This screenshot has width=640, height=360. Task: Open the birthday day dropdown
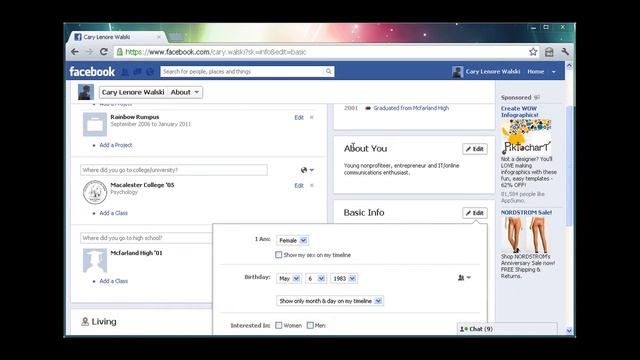(316, 278)
